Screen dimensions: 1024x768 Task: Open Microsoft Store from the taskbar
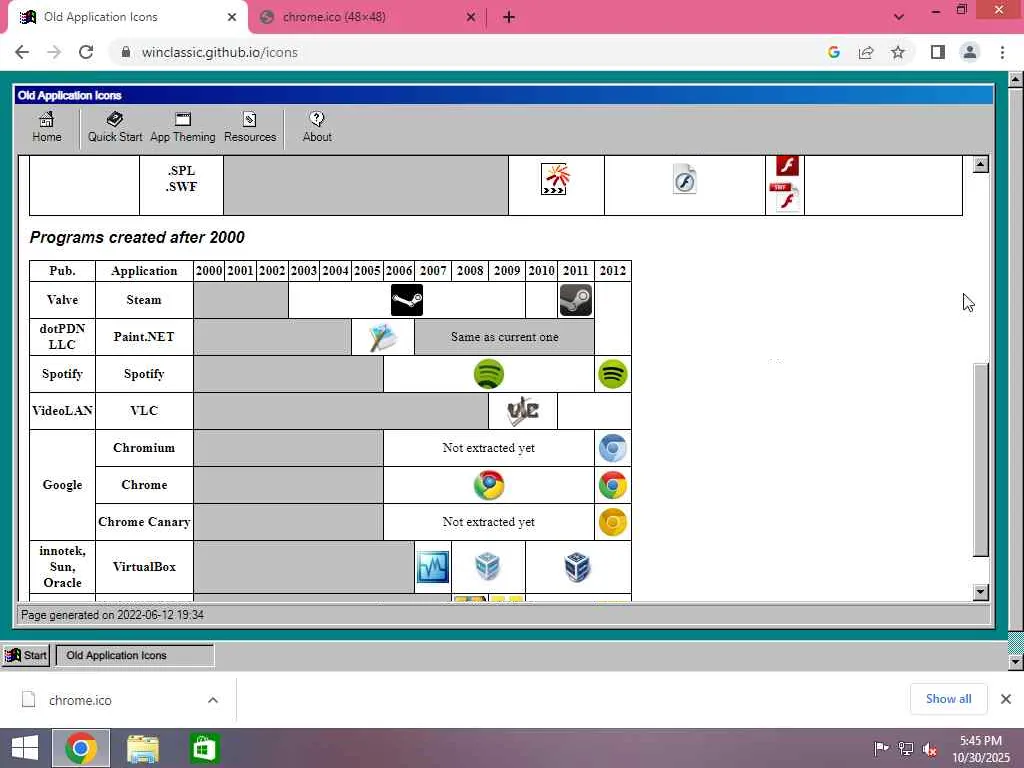pos(204,748)
